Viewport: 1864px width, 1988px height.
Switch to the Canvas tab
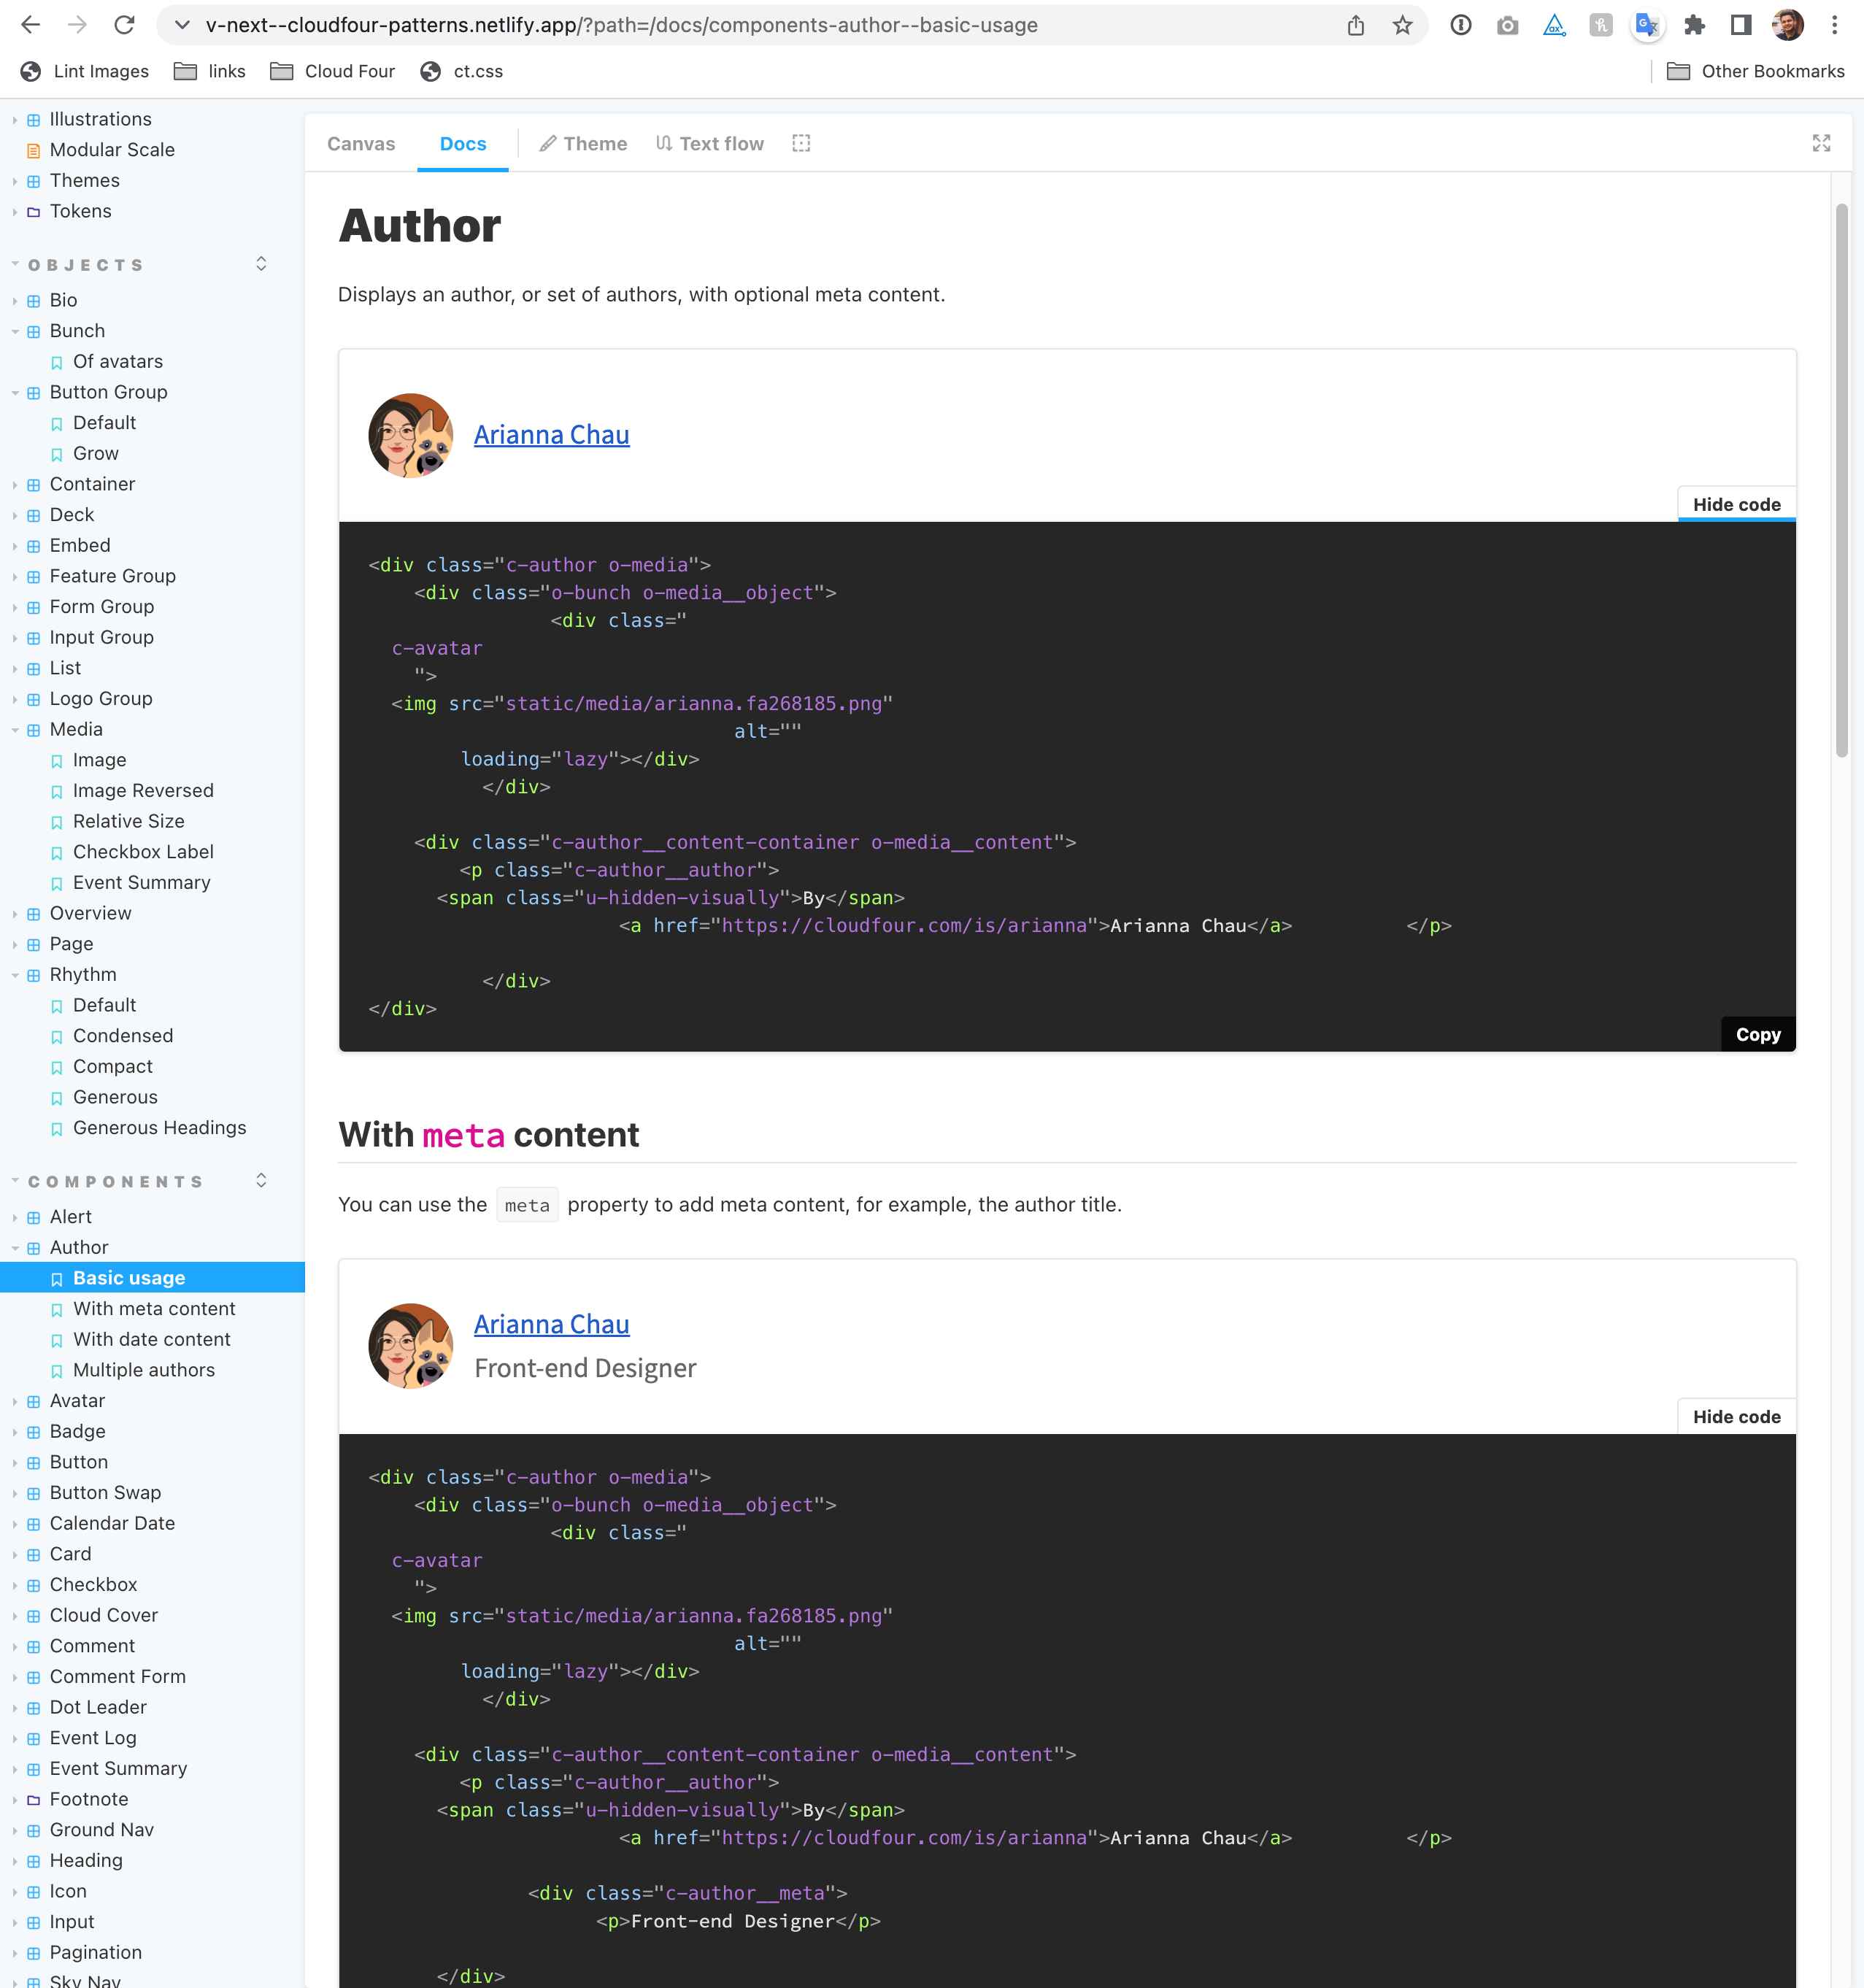[x=361, y=143]
